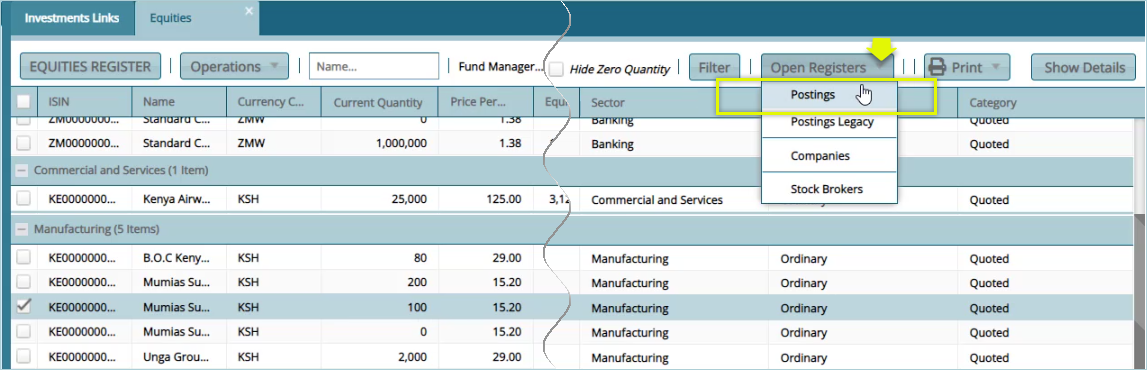Close the Equities tab with its X
The width and height of the screenshot is (1147, 370).
(249, 10)
